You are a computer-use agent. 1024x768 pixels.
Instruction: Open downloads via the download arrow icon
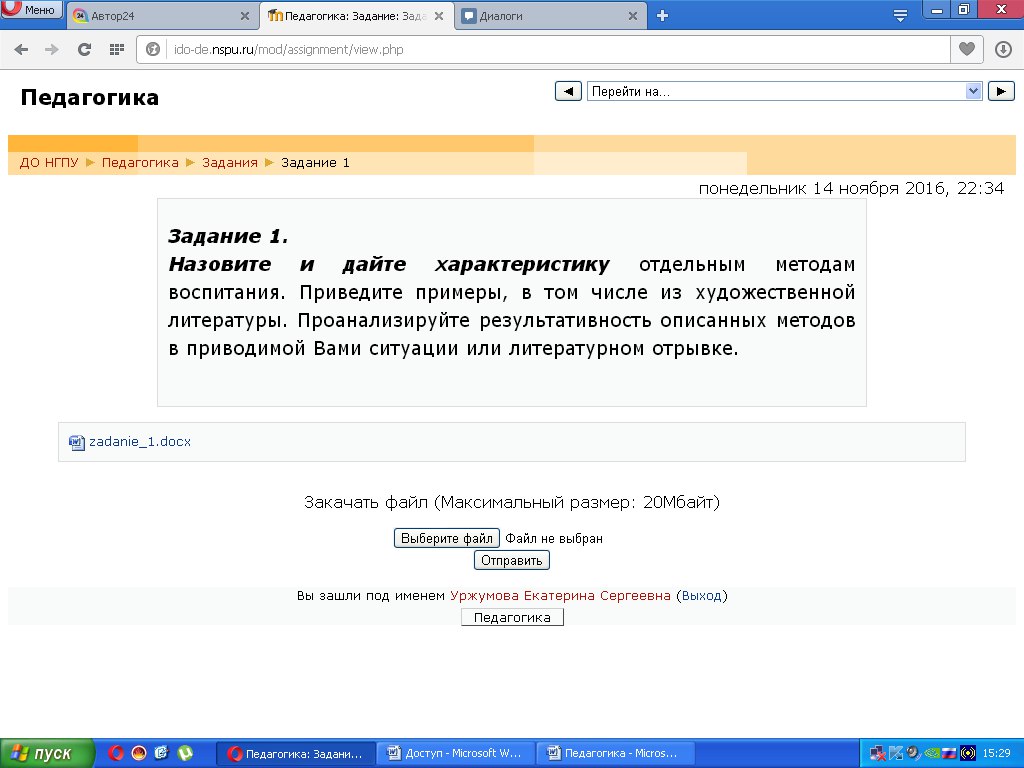1003,49
